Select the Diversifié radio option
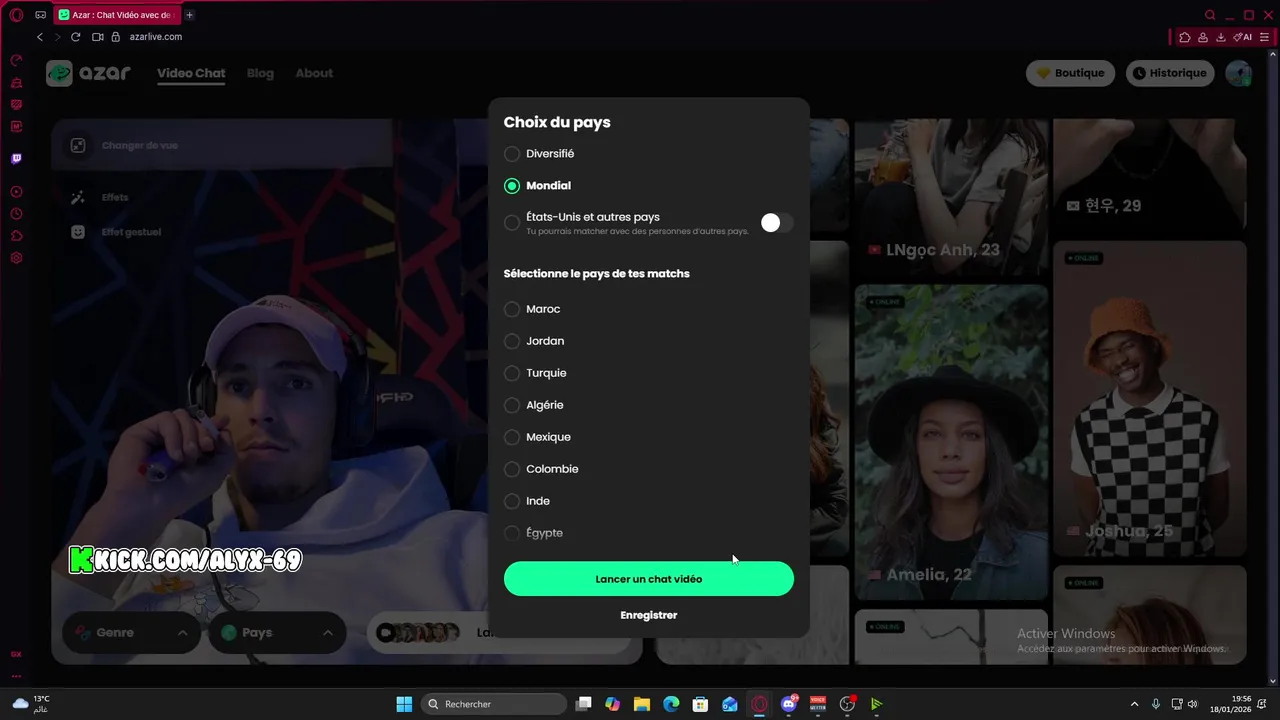 (512, 154)
